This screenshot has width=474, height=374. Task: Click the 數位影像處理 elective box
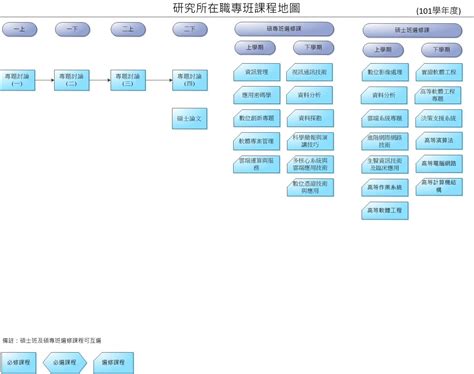[x=385, y=72]
